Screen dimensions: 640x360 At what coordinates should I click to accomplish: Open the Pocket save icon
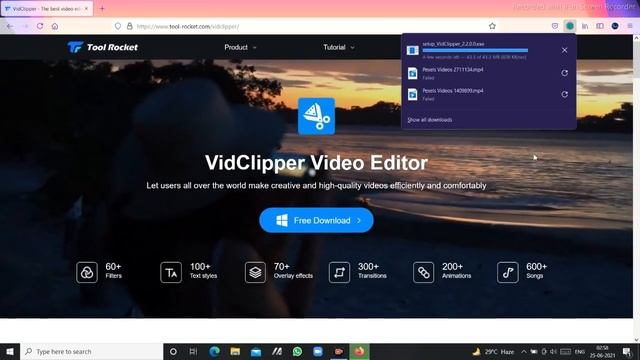pos(555,26)
